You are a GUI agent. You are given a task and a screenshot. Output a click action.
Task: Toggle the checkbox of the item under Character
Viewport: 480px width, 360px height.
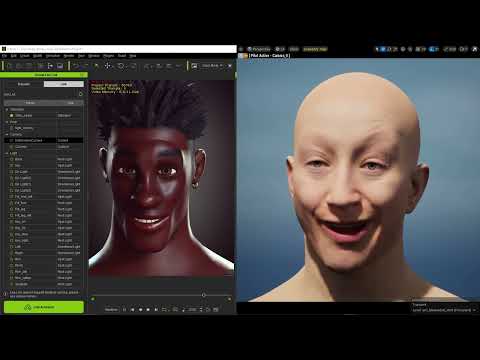[12, 116]
